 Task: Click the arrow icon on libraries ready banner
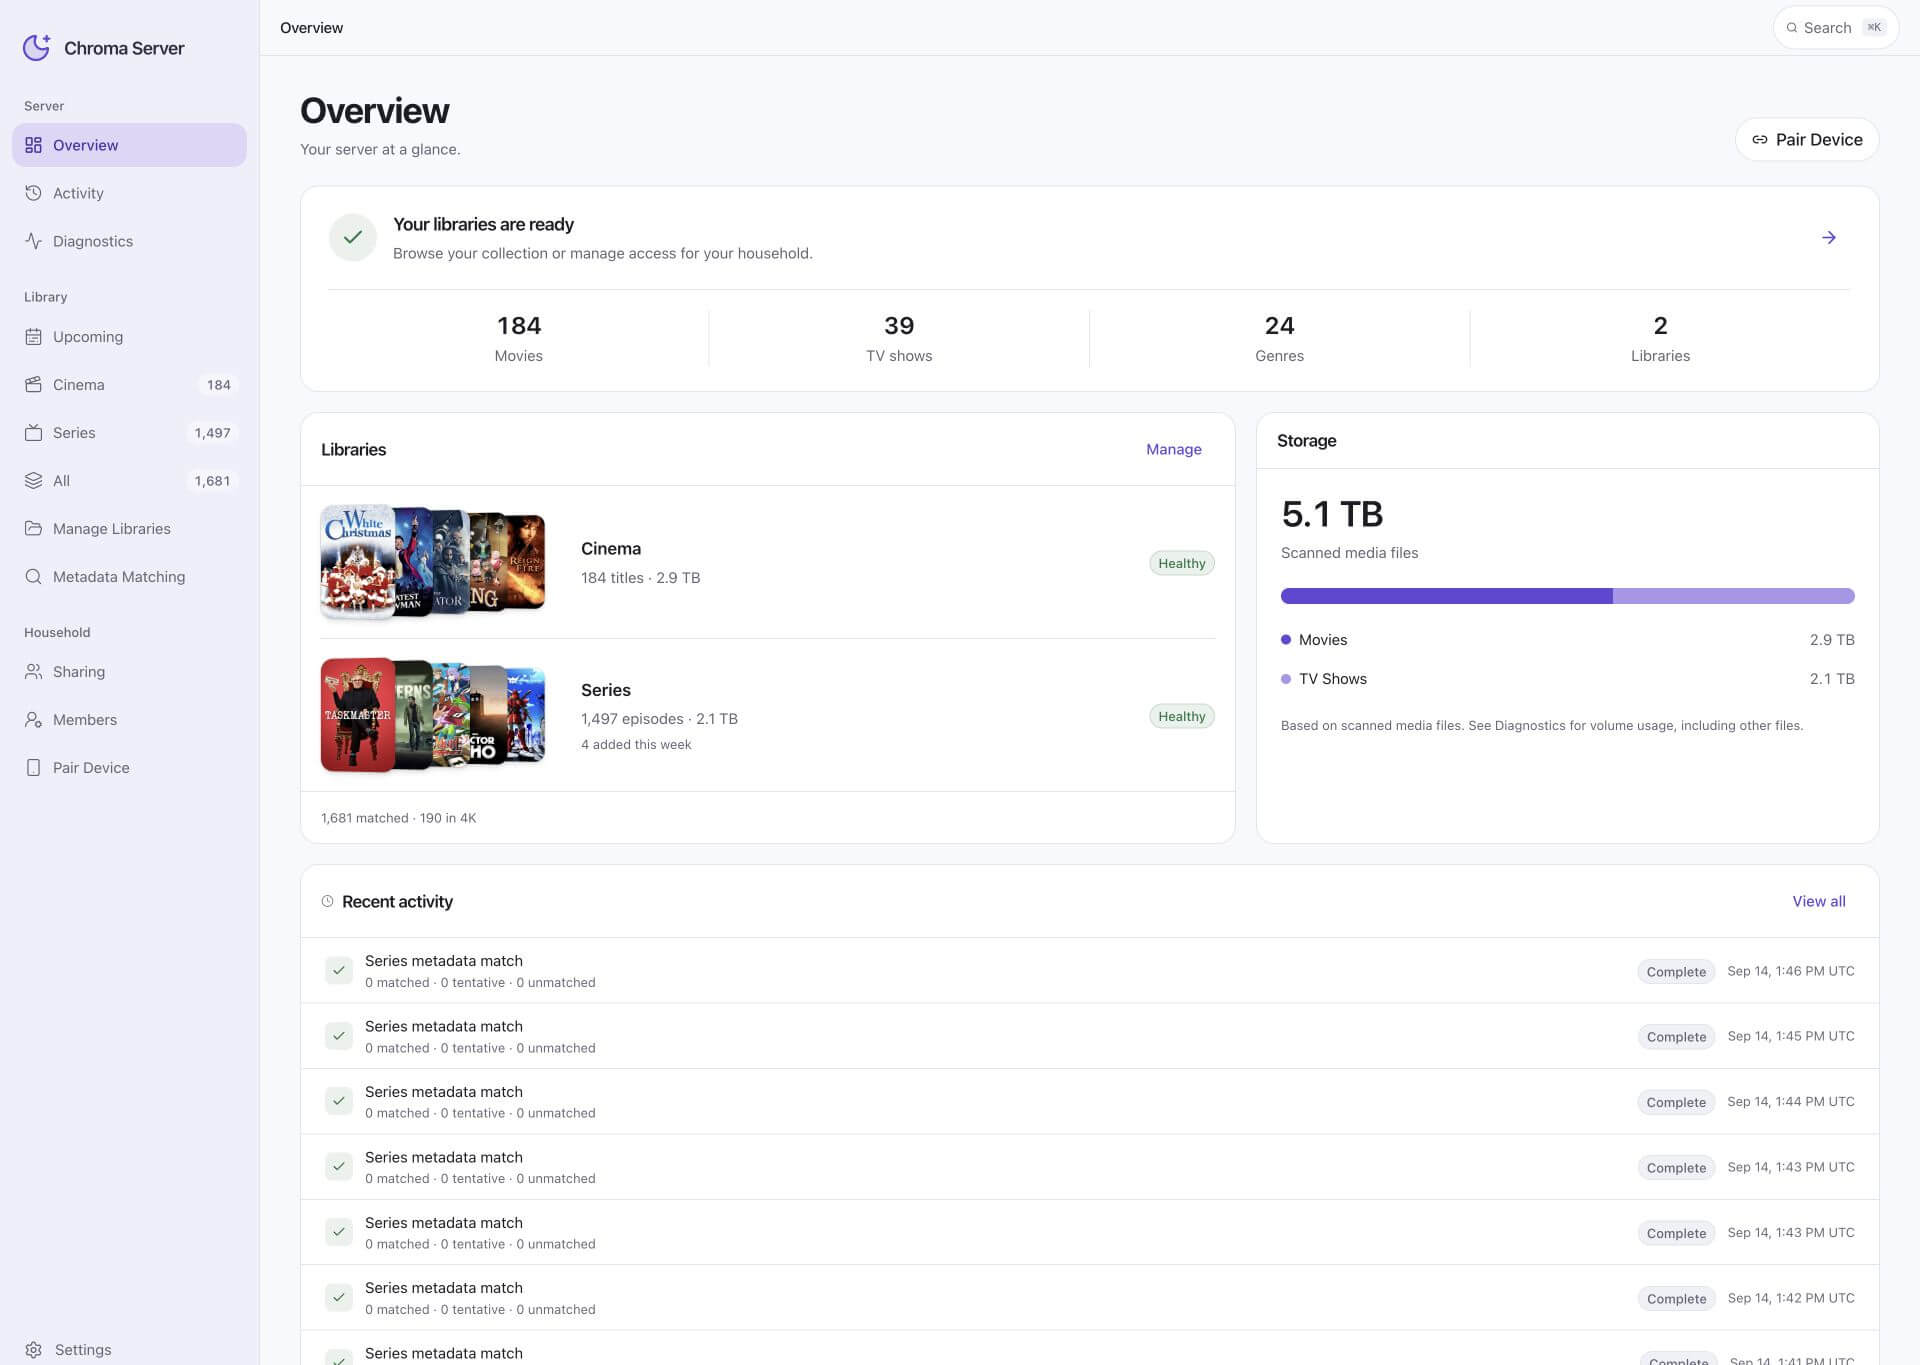click(x=1828, y=237)
